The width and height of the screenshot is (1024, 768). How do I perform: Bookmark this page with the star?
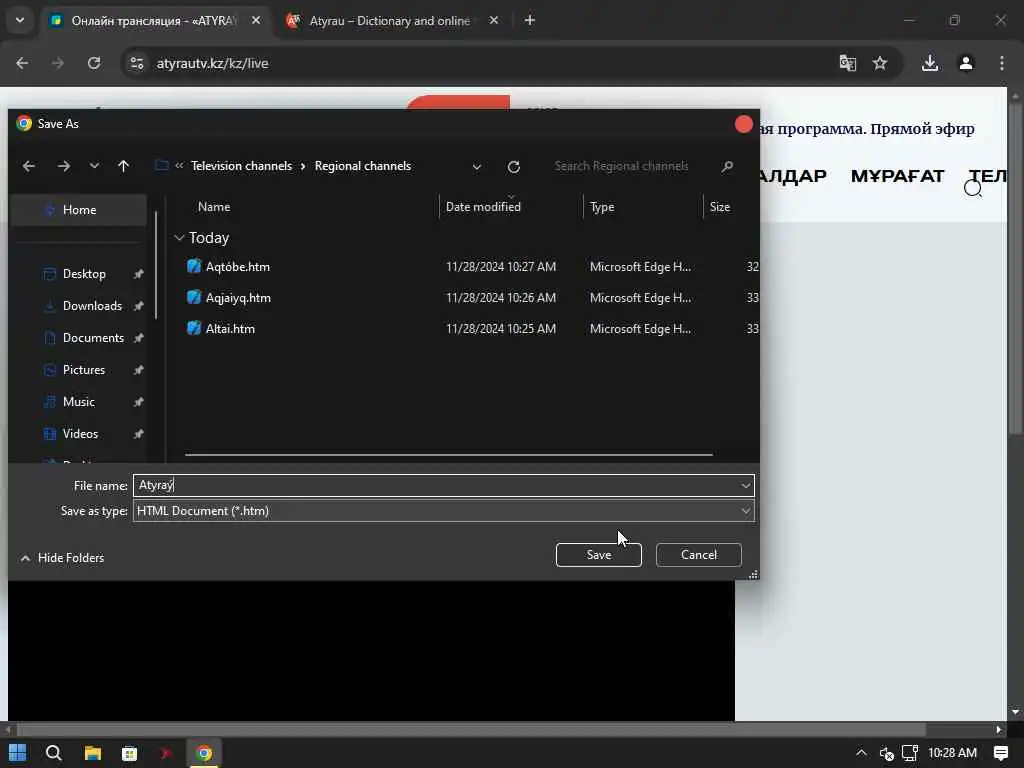[880, 63]
